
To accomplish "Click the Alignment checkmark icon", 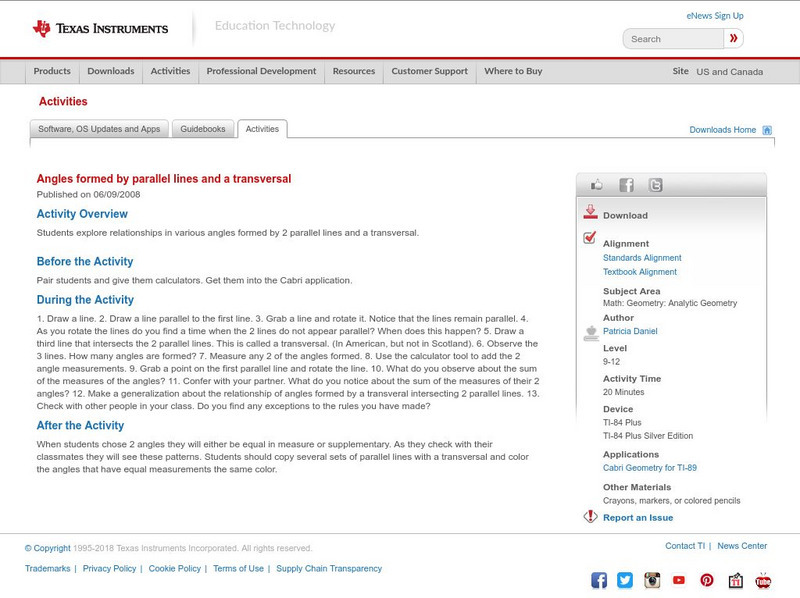I will pyautogui.click(x=590, y=237).
